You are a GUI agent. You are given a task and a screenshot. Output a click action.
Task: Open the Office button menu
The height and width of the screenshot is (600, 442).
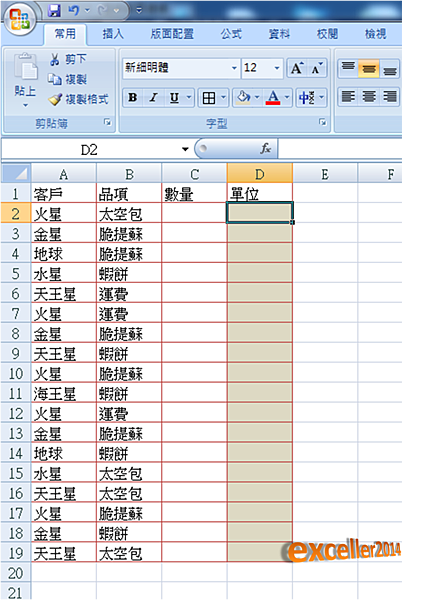tap(20, 20)
